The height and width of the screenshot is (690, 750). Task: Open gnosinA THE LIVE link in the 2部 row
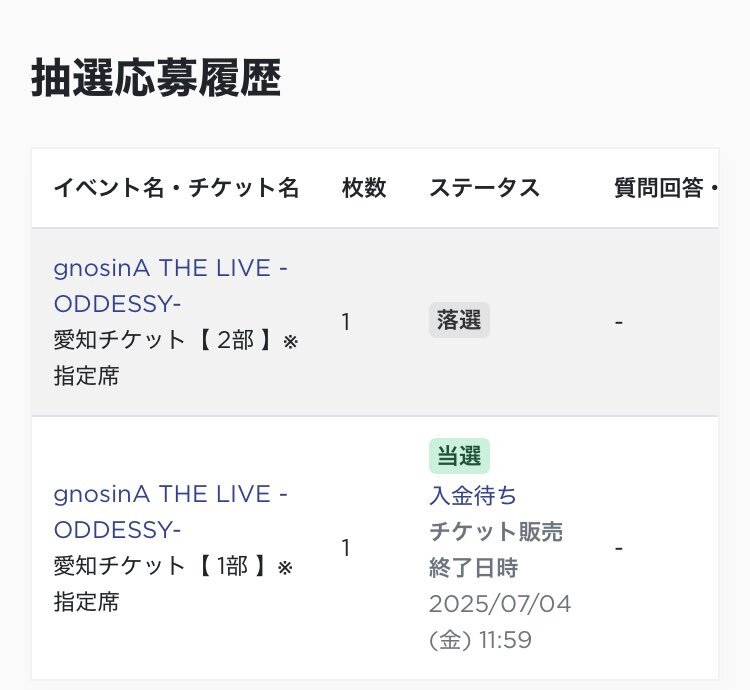click(x=170, y=285)
